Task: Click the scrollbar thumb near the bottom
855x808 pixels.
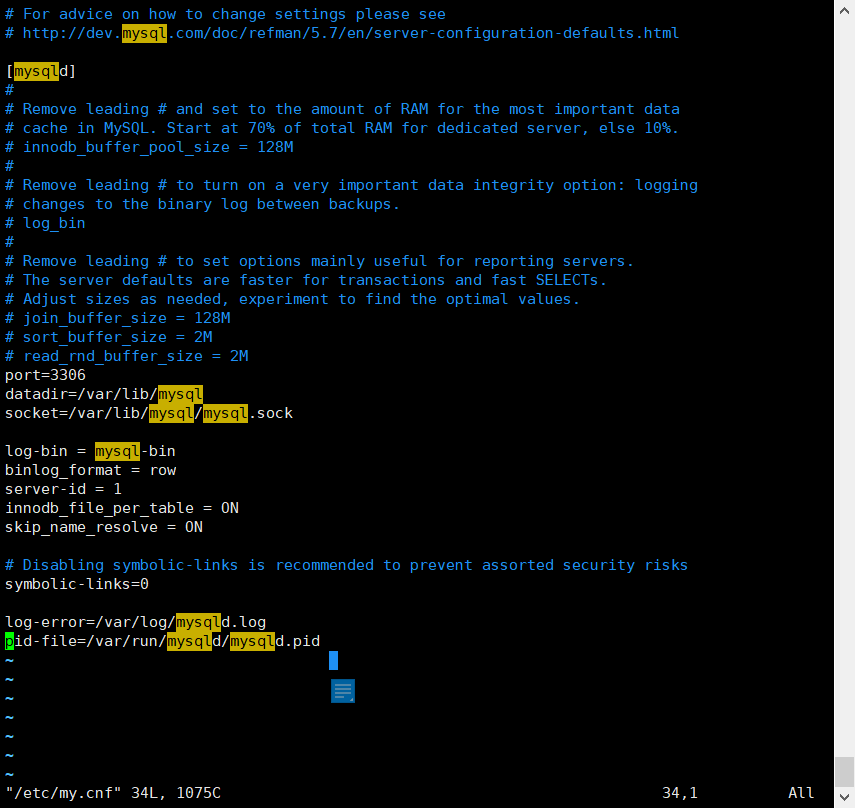Action: (843, 770)
